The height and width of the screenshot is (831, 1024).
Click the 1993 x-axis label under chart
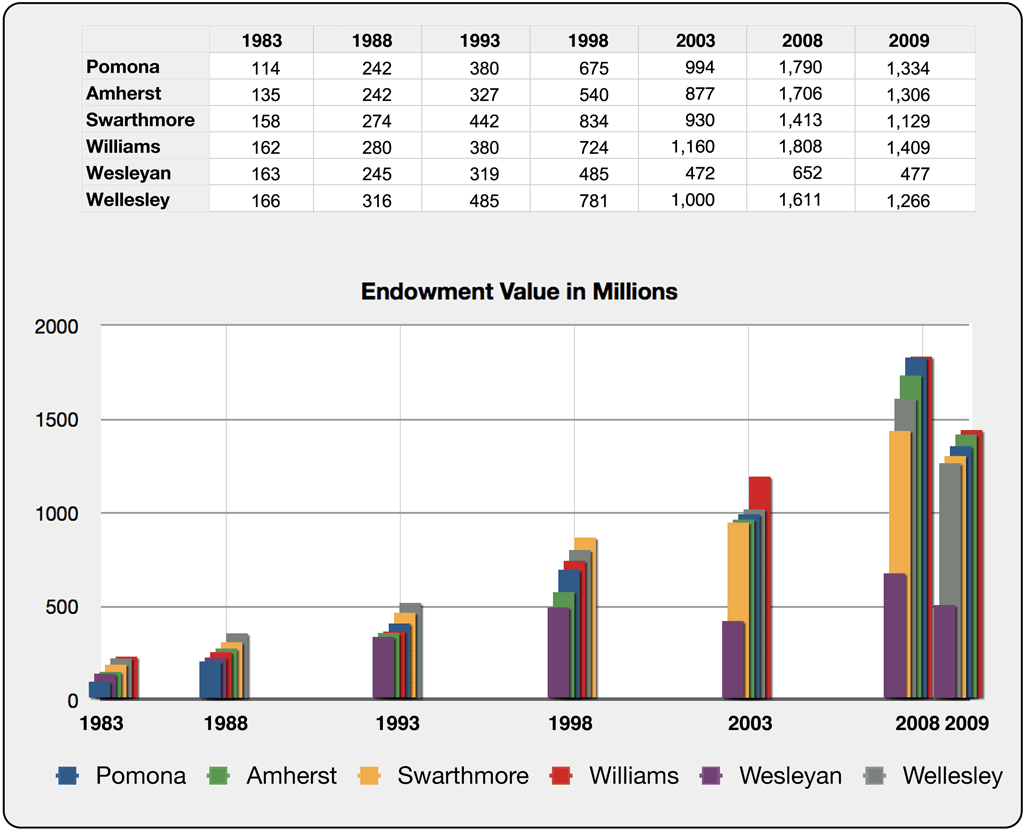397,723
